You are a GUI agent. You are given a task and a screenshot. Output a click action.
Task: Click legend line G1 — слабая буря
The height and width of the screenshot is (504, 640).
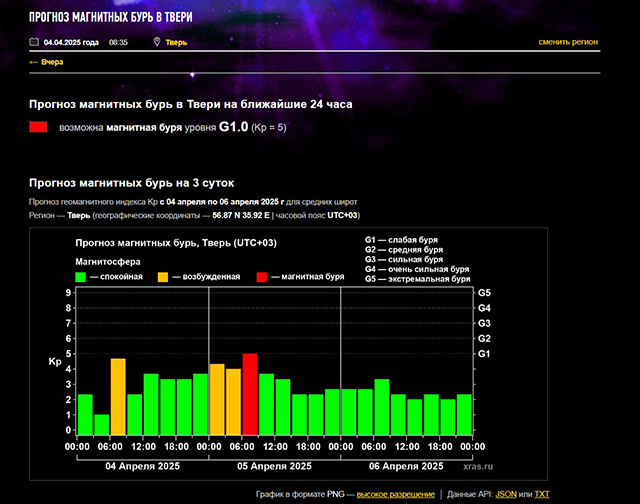click(x=401, y=240)
